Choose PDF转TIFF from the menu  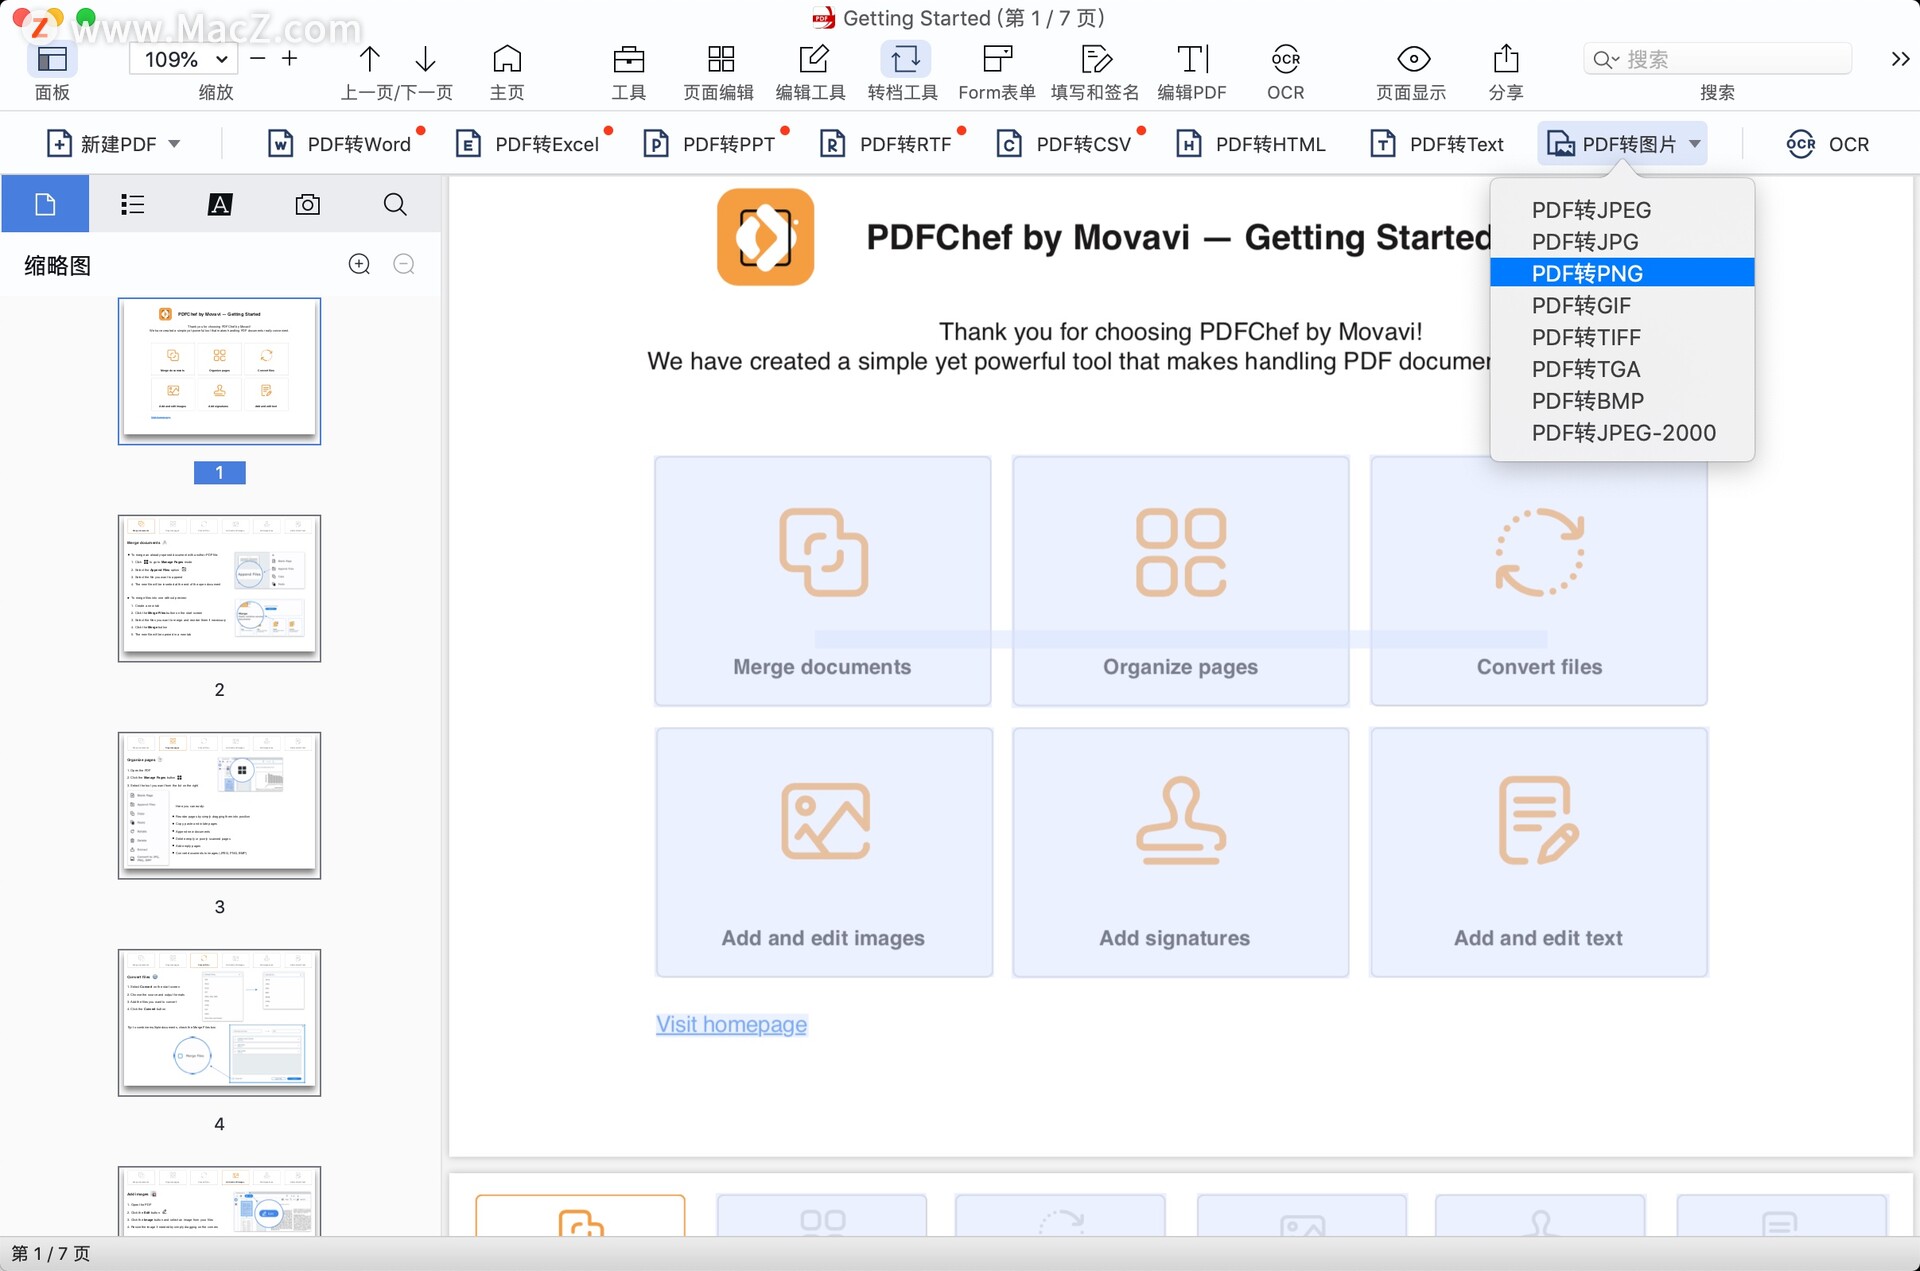pos(1622,337)
